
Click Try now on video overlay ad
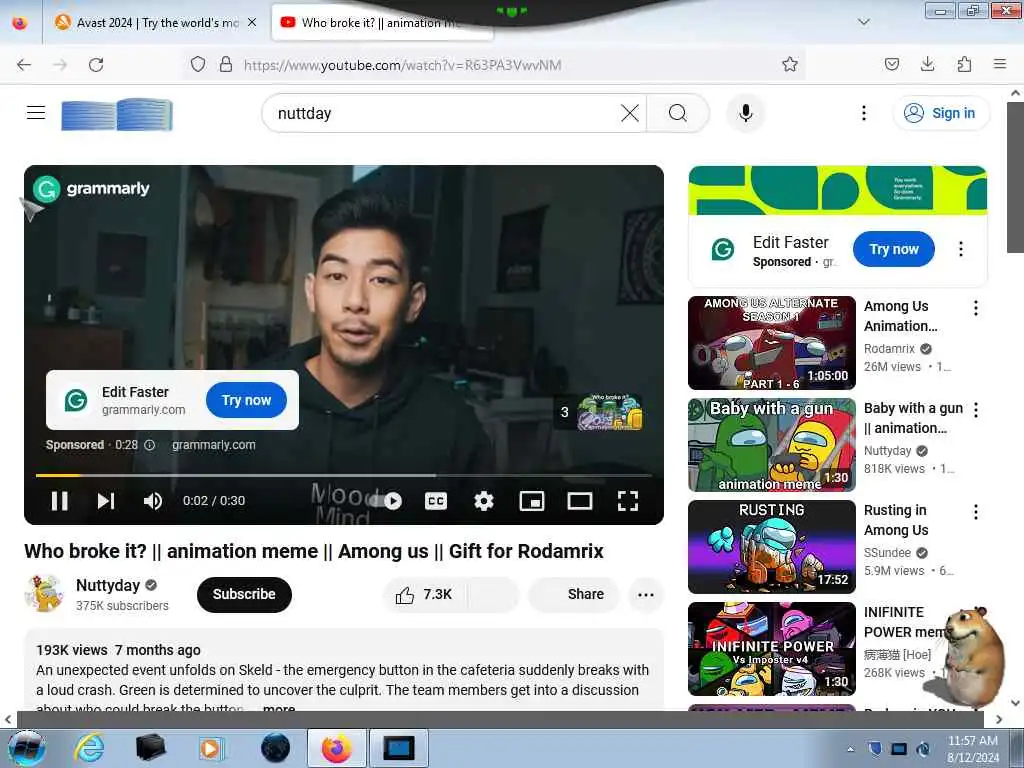pyautogui.click(x=246, y=400)
